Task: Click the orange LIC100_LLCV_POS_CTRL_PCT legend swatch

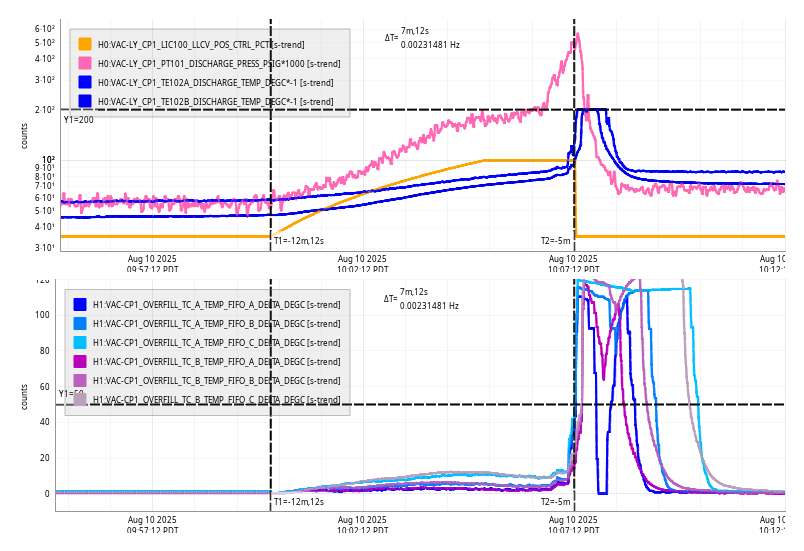Action: [85, 44]
